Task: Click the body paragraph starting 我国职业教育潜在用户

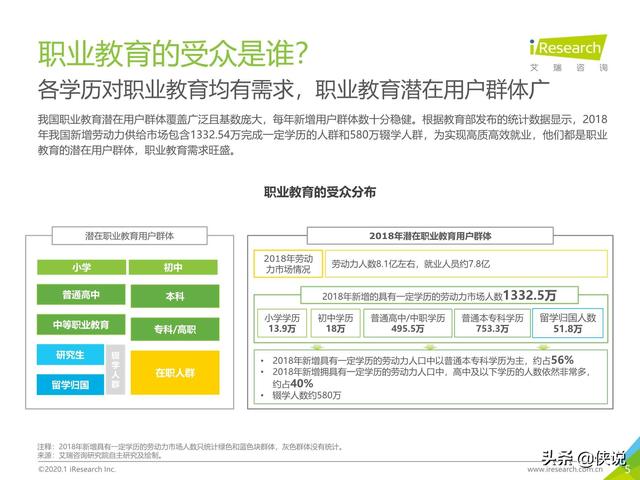Action: [322, 135]
